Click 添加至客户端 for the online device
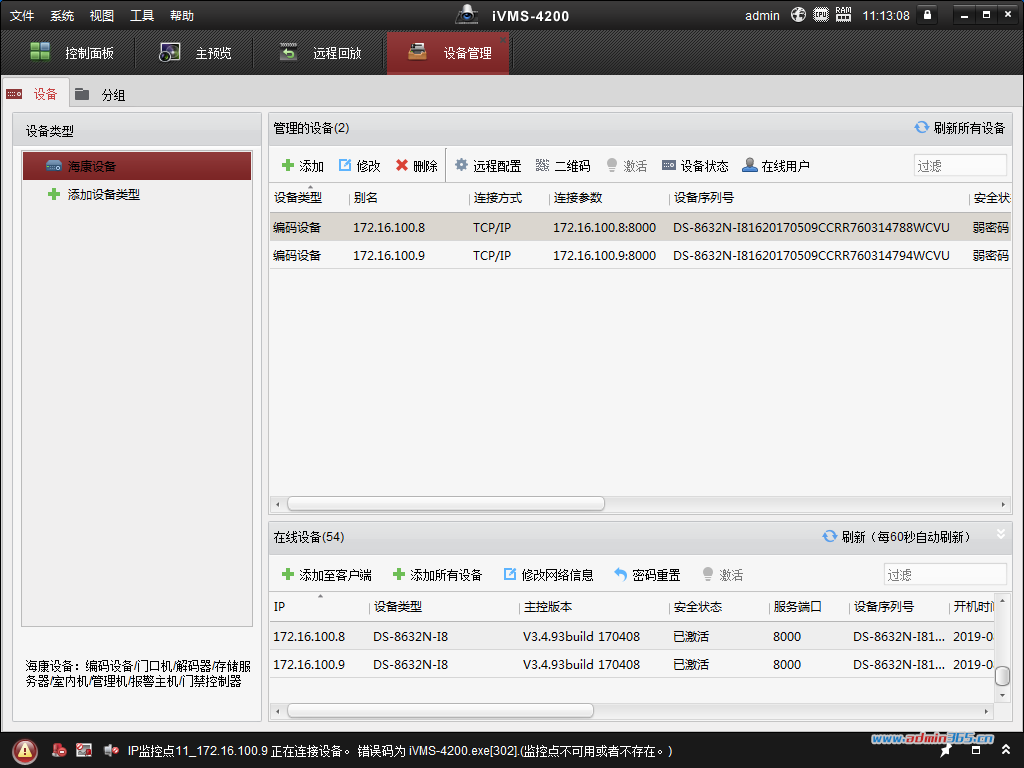Viewport: 1024px width, 768px height. (327, 575)
